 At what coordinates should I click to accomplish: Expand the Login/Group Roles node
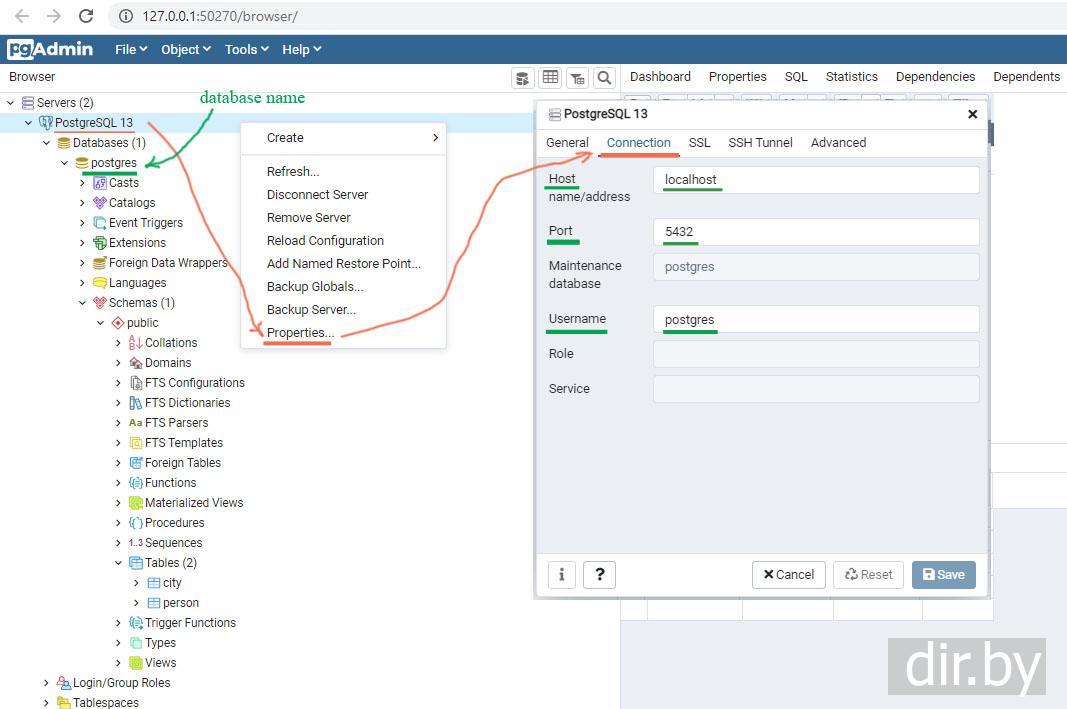click(x=46, y=683)
